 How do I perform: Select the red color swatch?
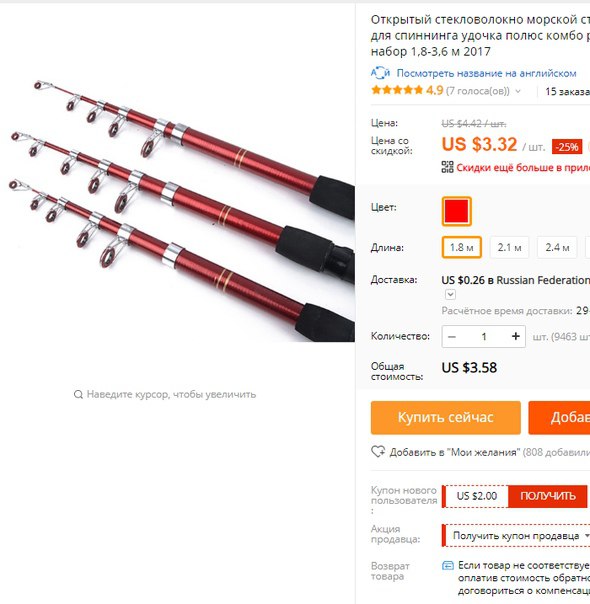(456, 211)
